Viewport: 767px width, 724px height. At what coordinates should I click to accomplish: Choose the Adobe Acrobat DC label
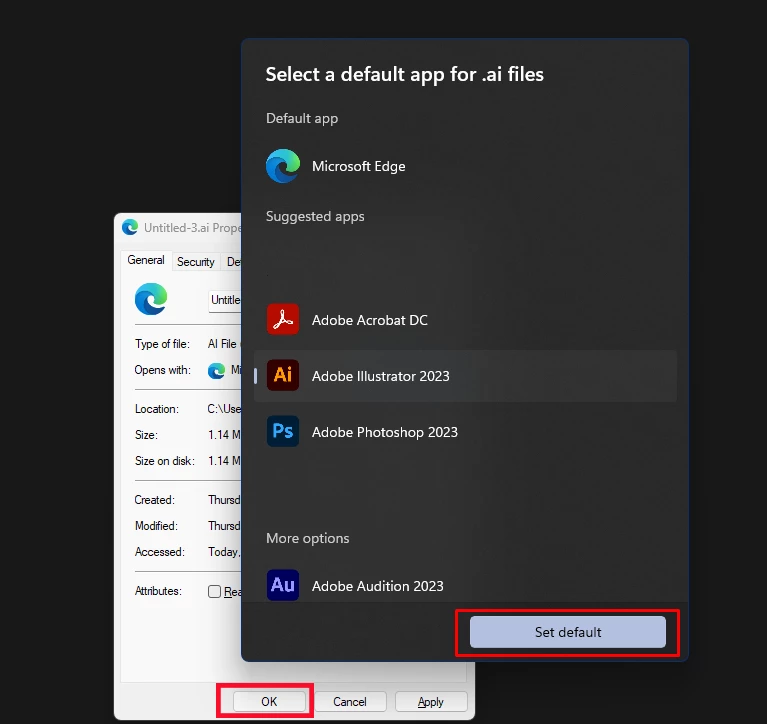point(370,320)
